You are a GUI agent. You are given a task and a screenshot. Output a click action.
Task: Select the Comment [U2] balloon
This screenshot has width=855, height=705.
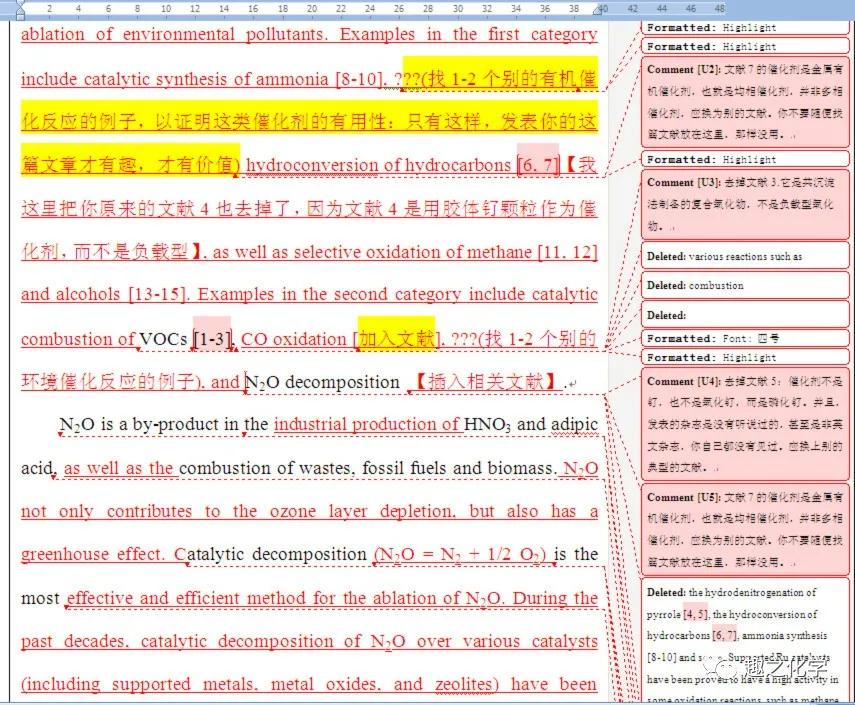click(744, 100)
